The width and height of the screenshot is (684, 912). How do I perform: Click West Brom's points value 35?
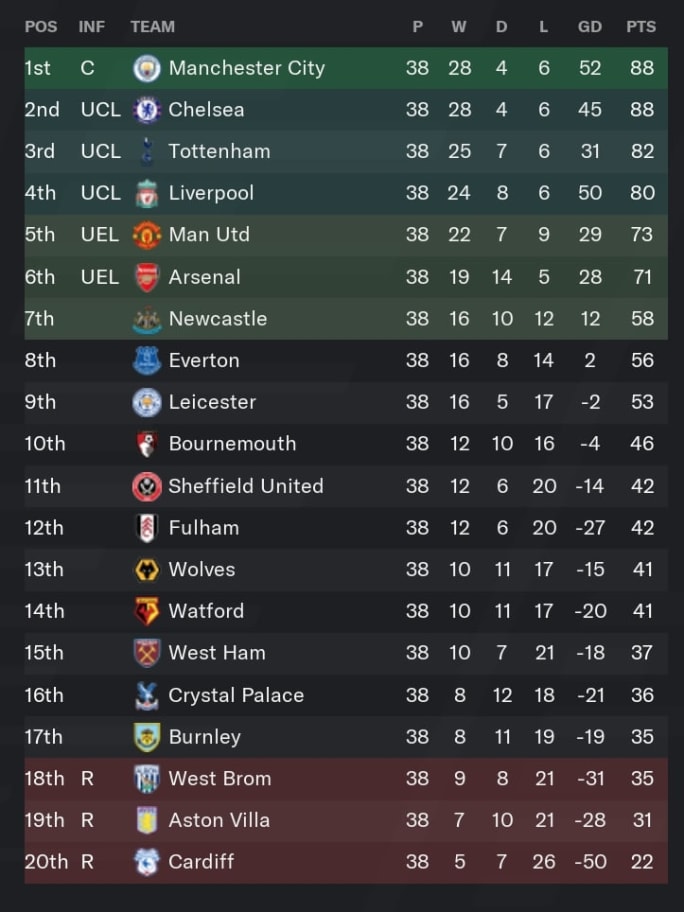[642, 778]
